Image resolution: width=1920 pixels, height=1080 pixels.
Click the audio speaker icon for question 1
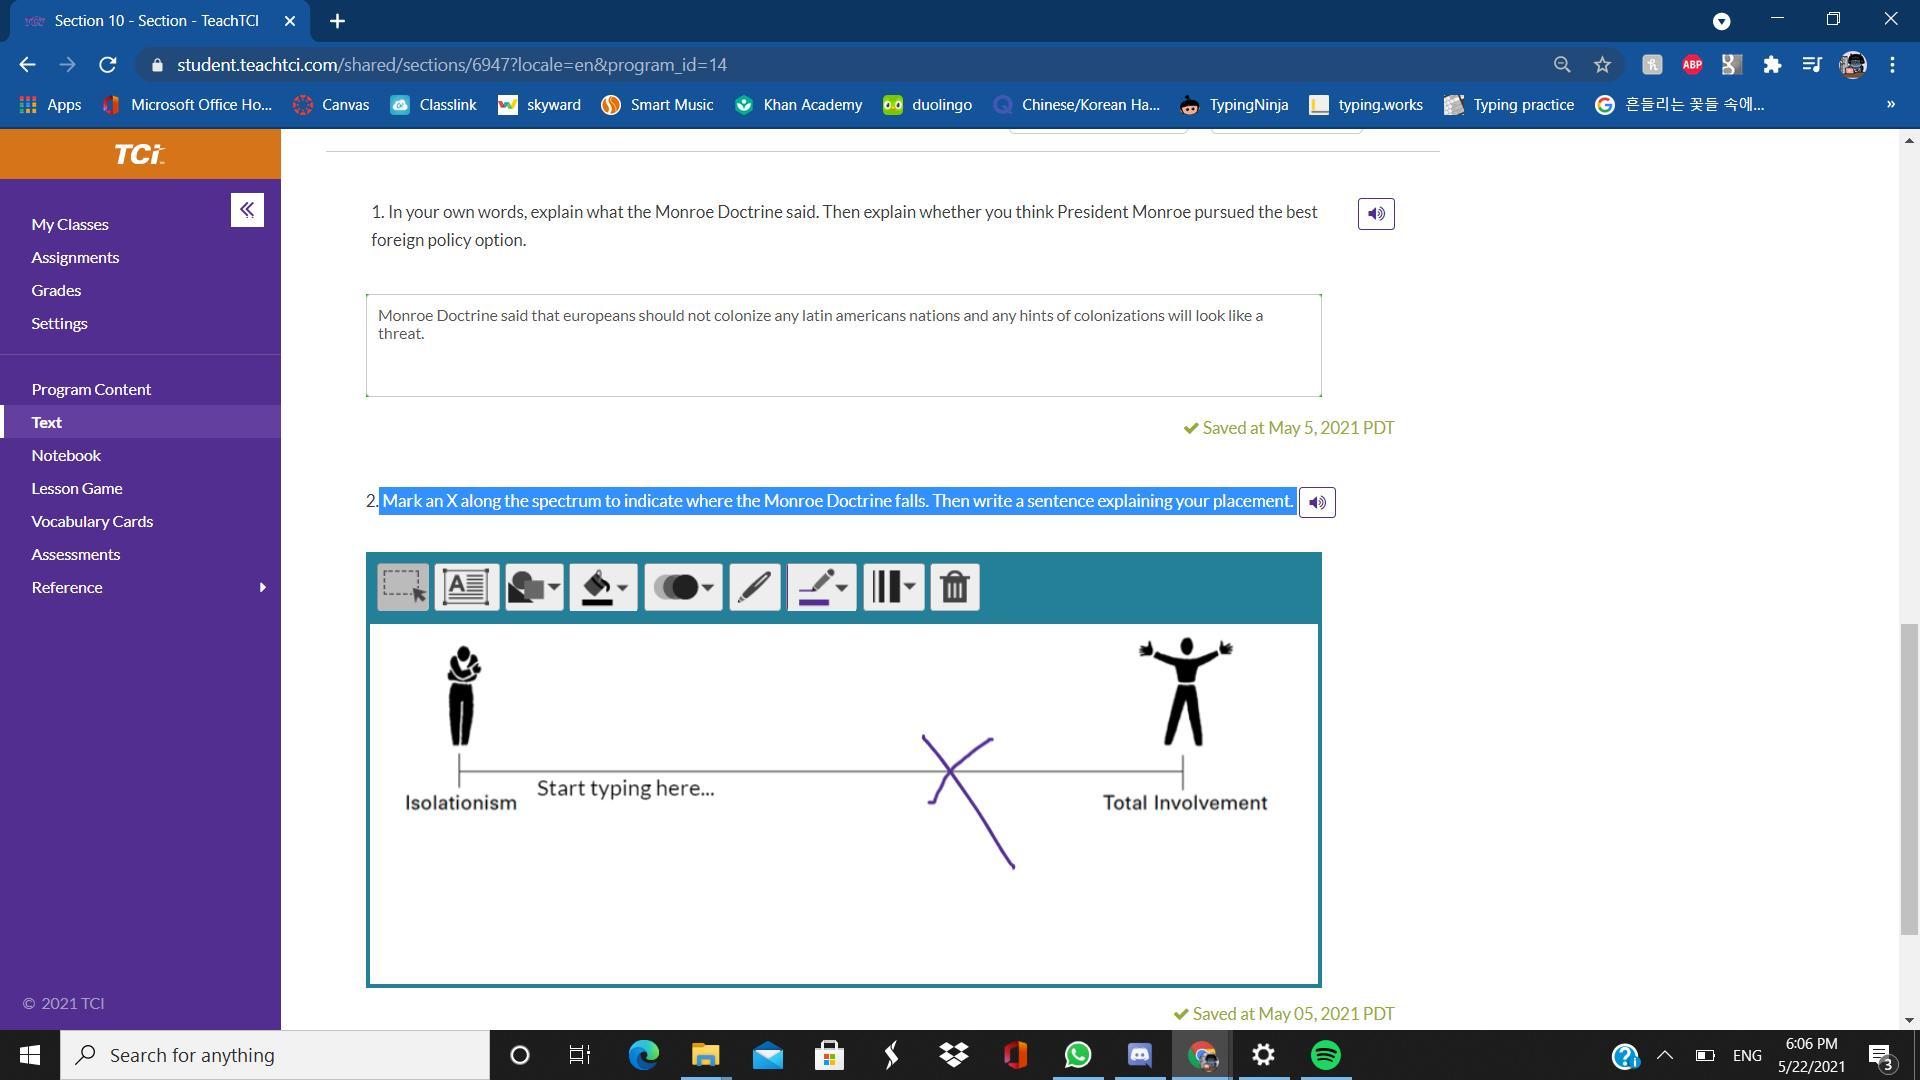coord(1375,214)
